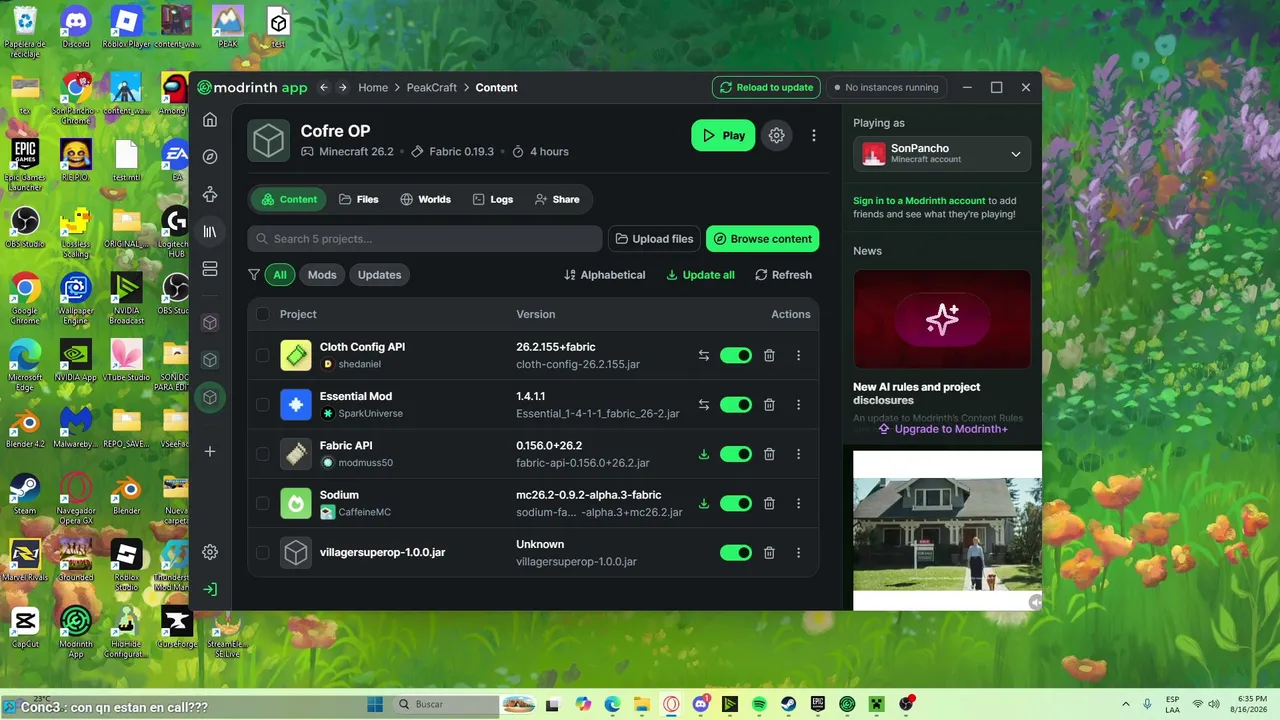The image size is (1280, 720).
Task: Filter content by Mods
Action: [322, 275]
